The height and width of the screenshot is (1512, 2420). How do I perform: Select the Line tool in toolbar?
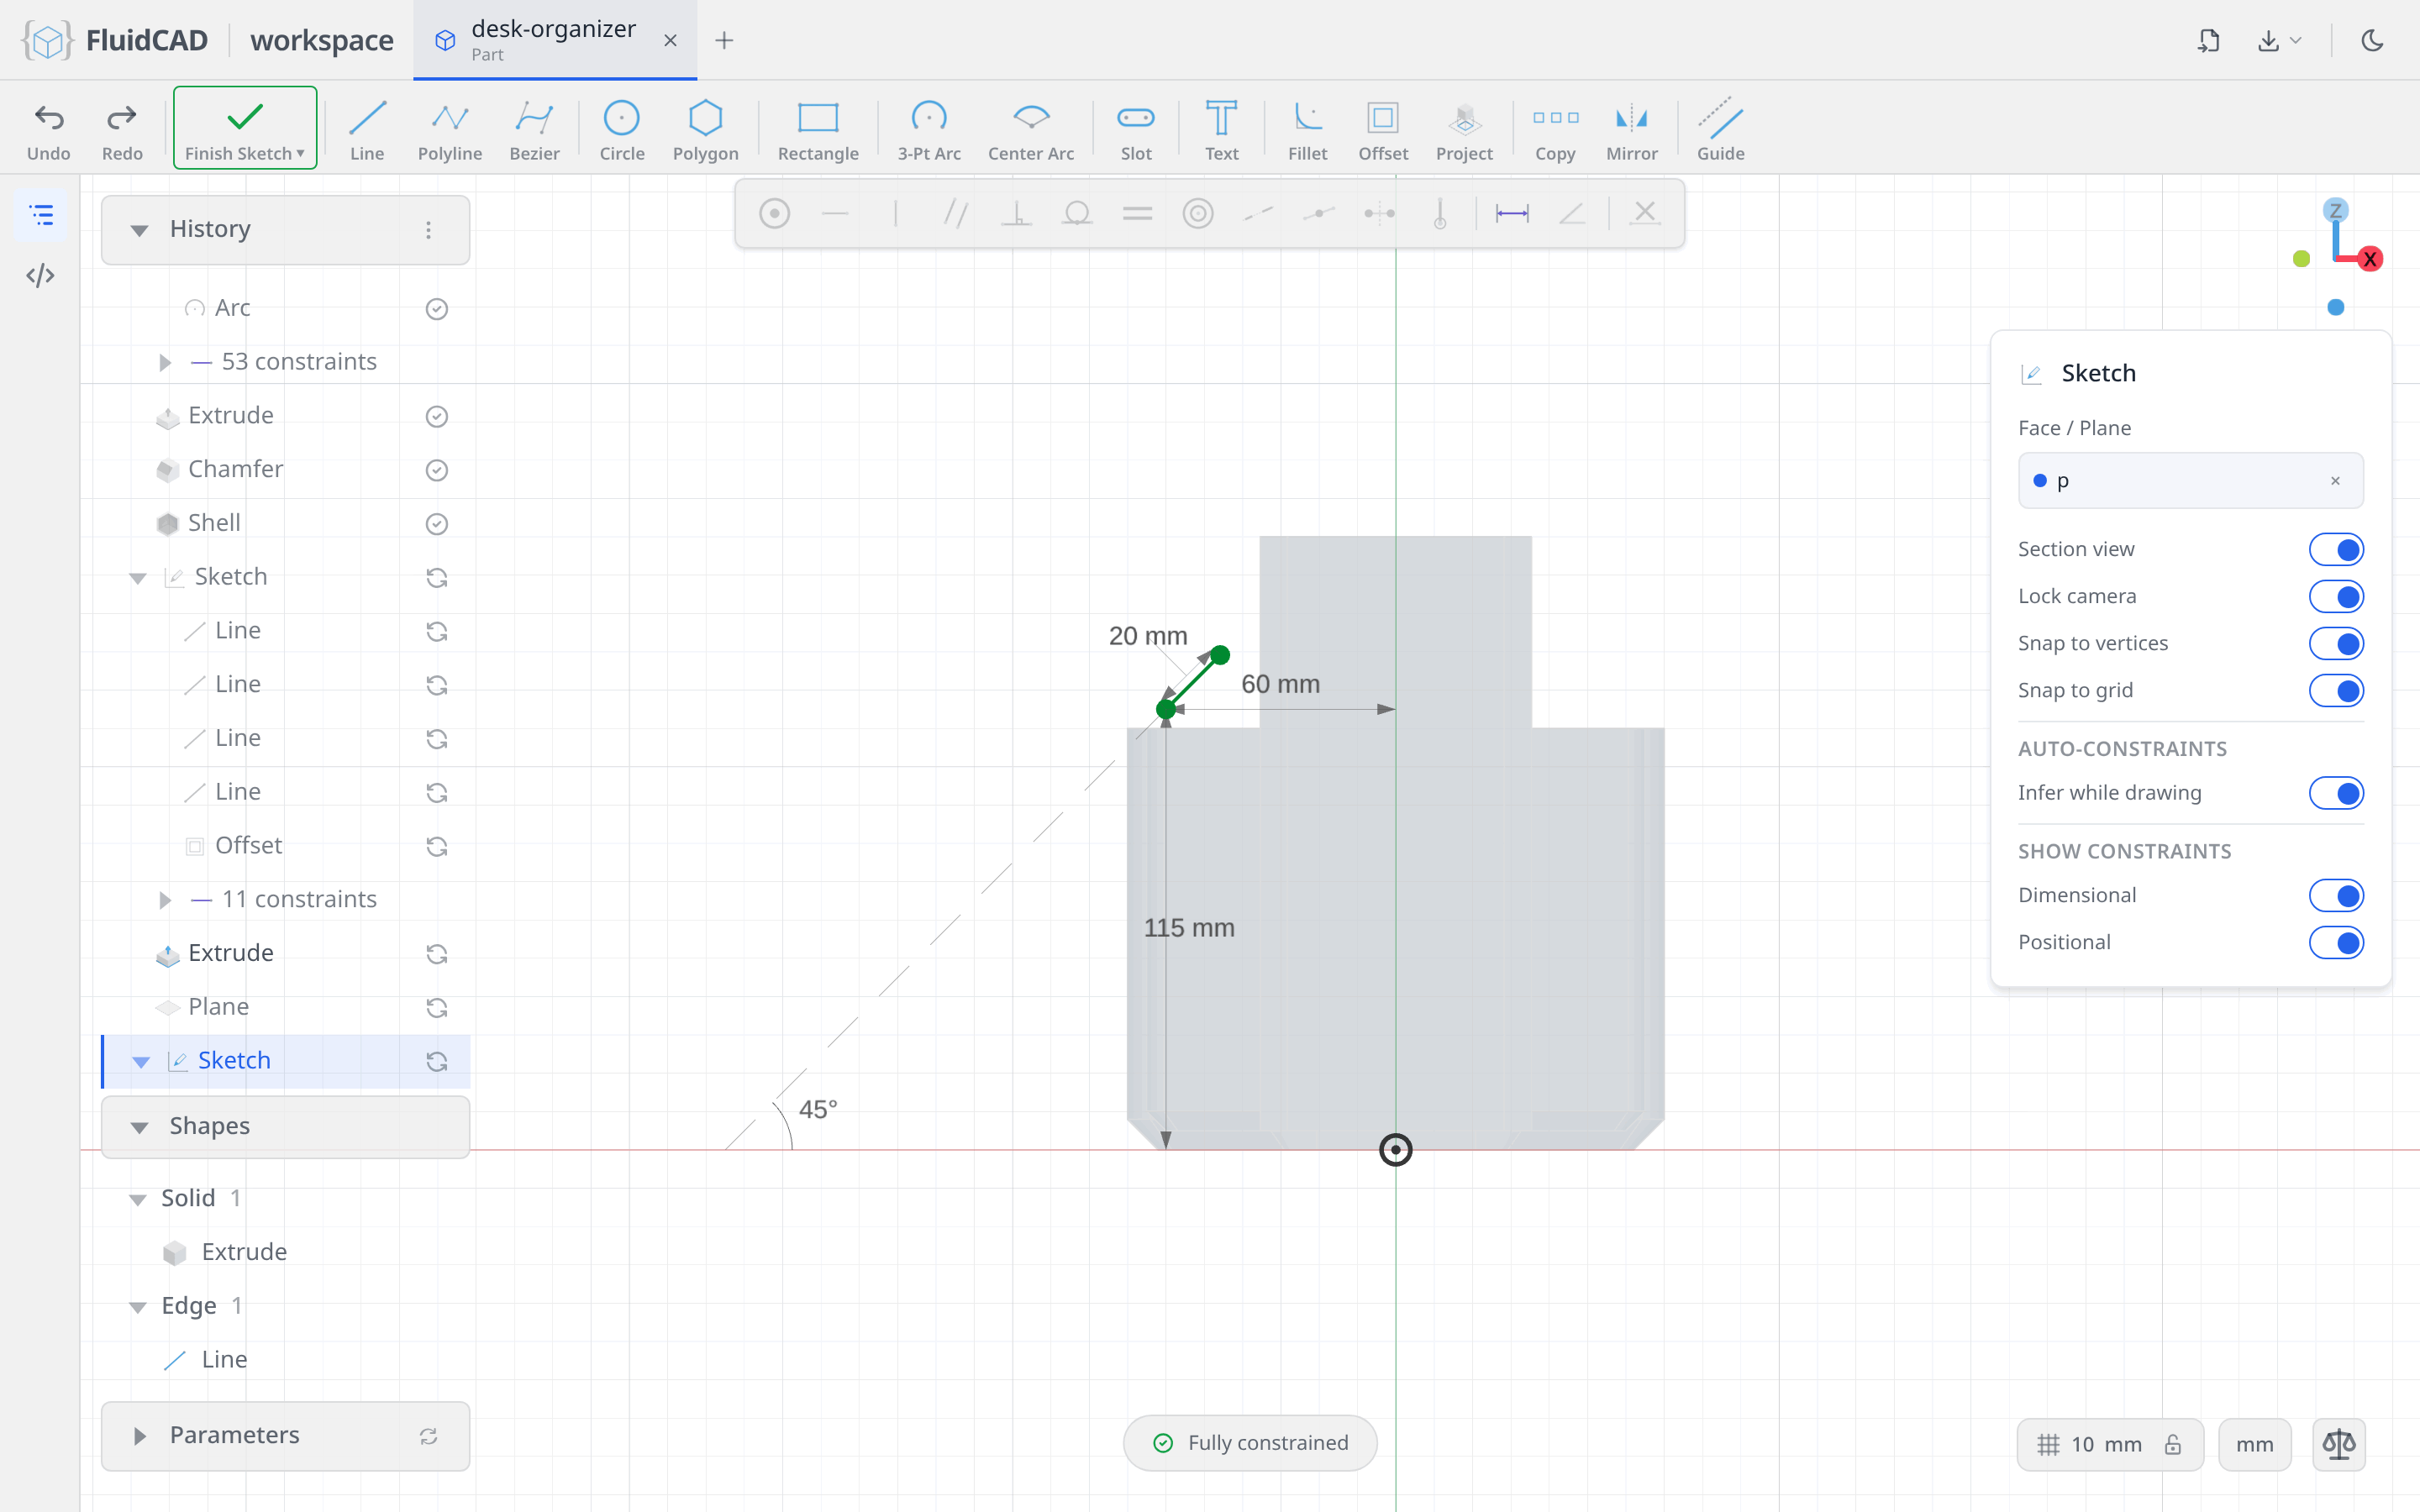367,129
